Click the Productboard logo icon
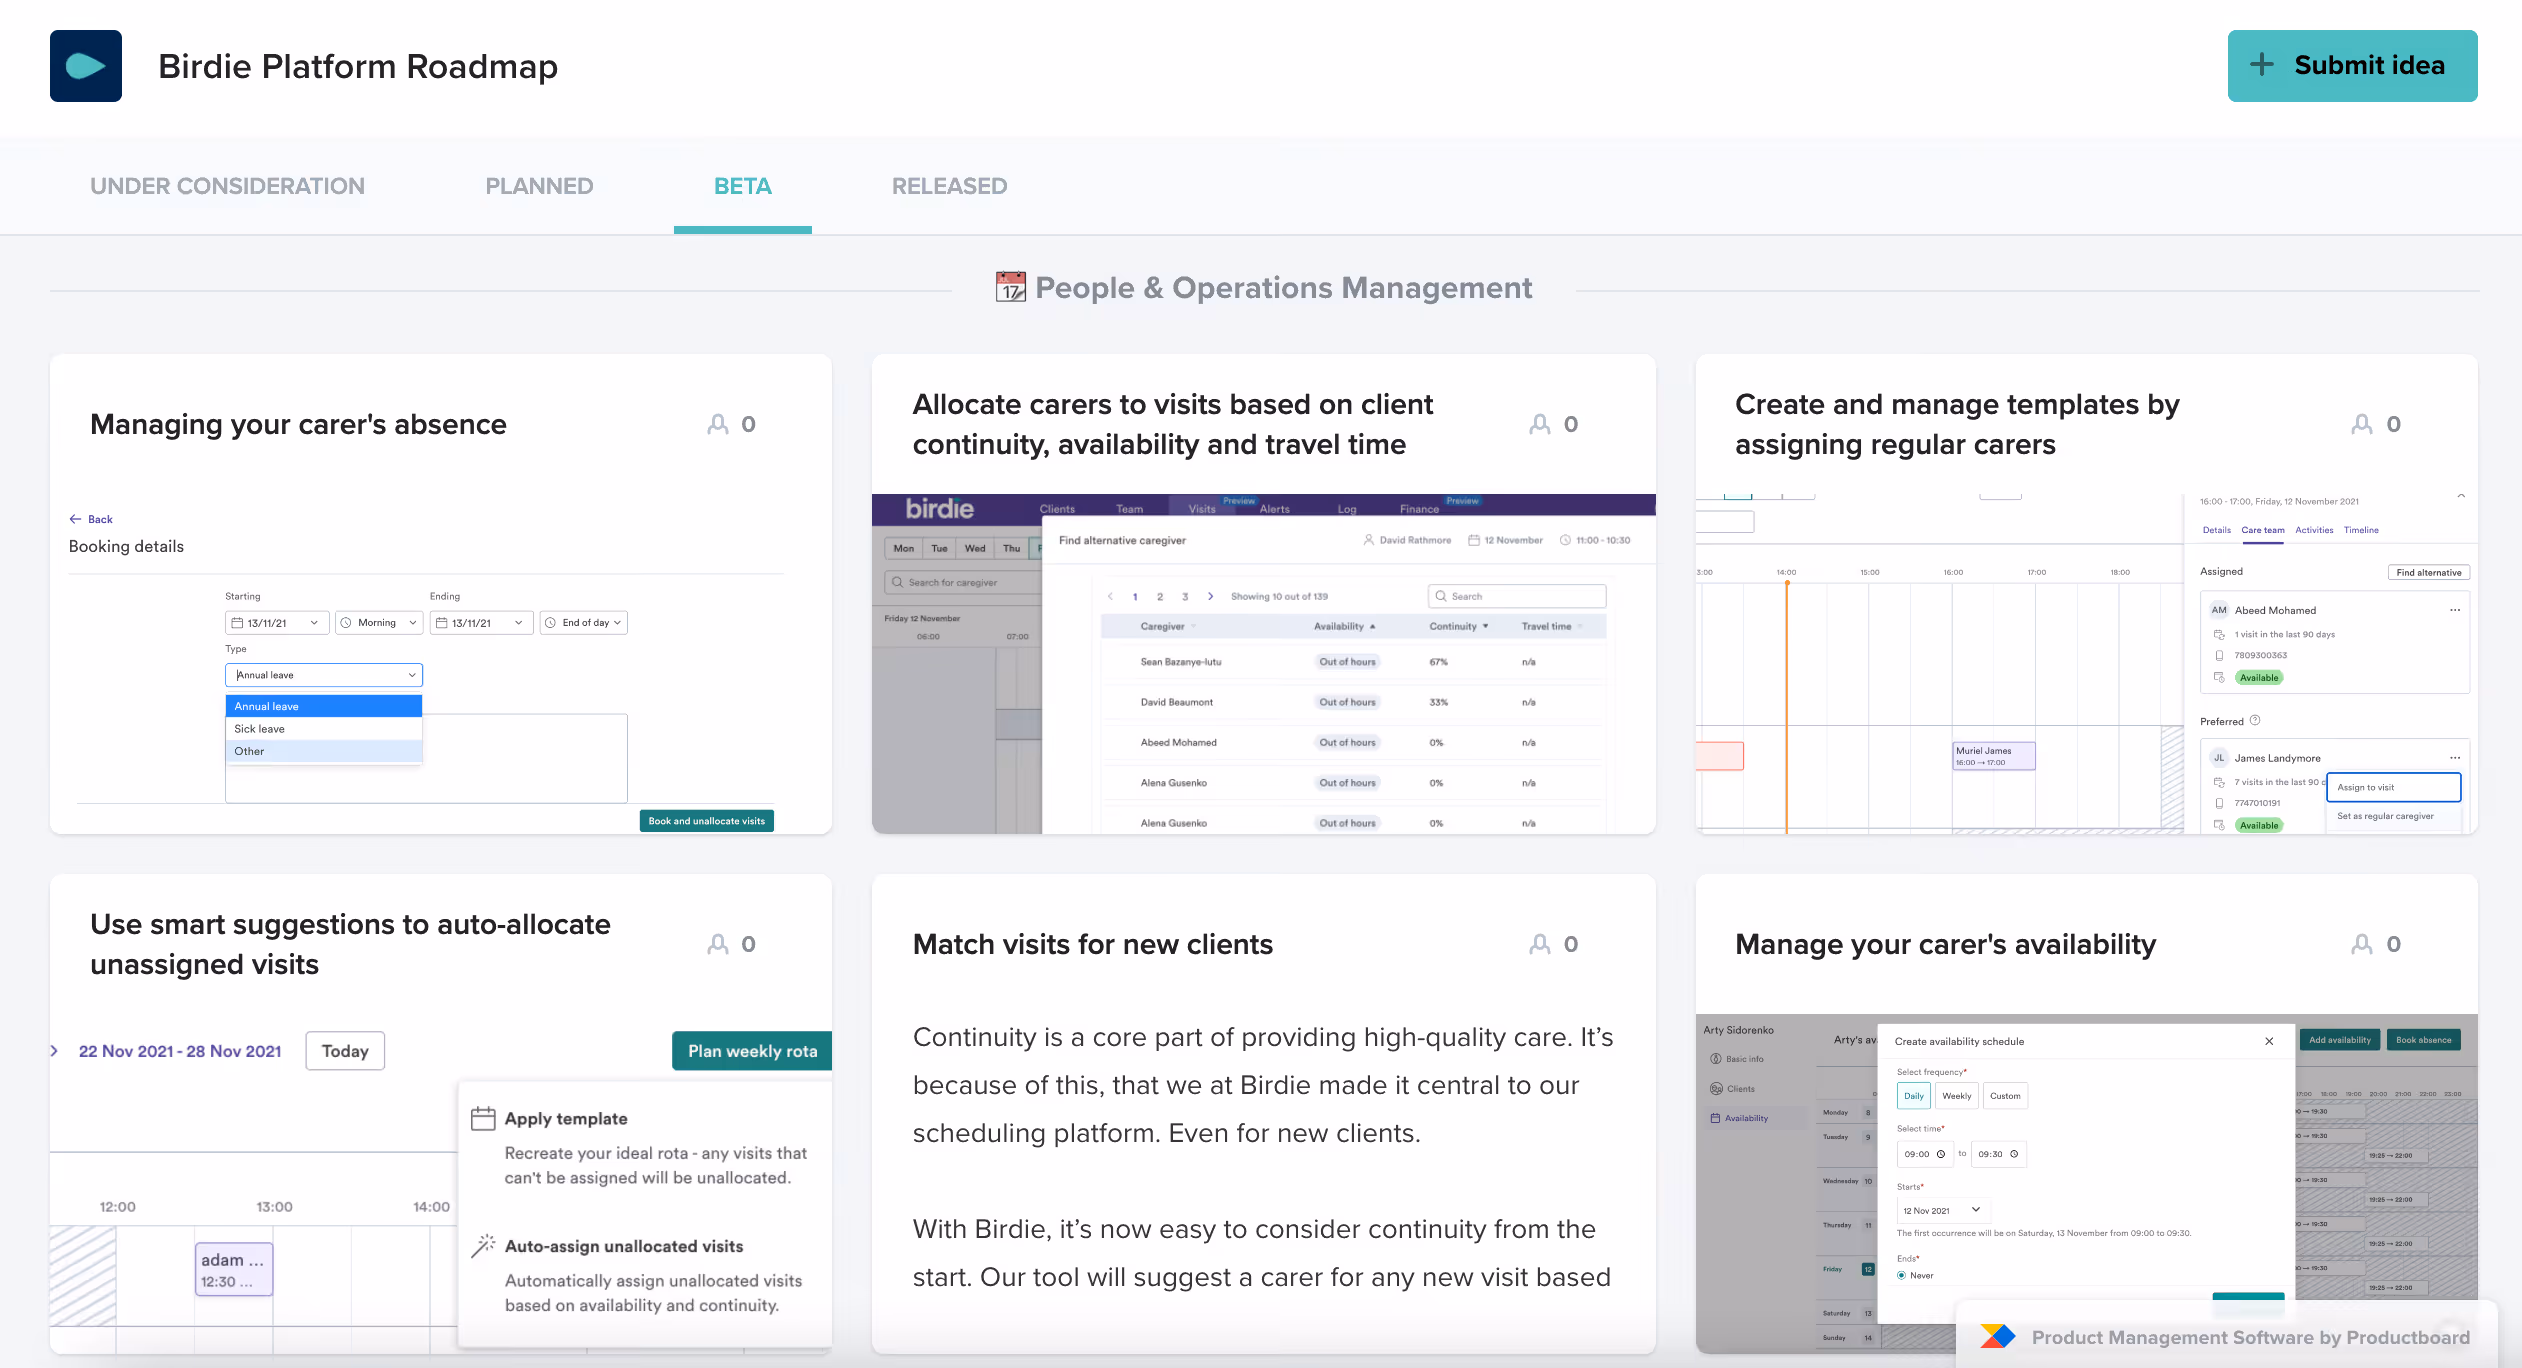Image resolution: width=2522 pixels, height=1368 pixels. [1997, 1337]
